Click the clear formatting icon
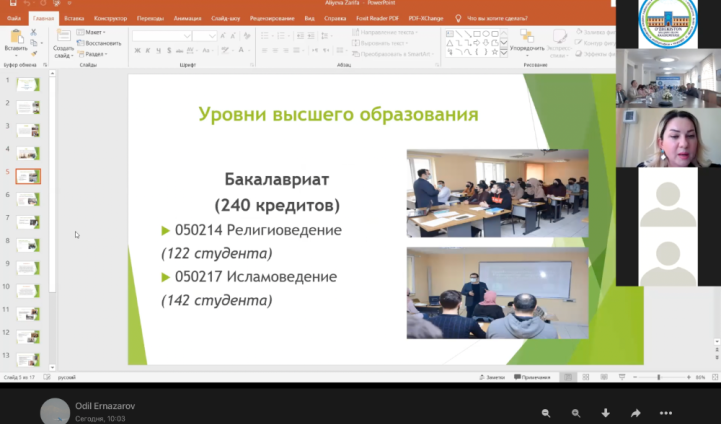Image resolution: width=721 pixels, height=424 pixels. [247, 36]
